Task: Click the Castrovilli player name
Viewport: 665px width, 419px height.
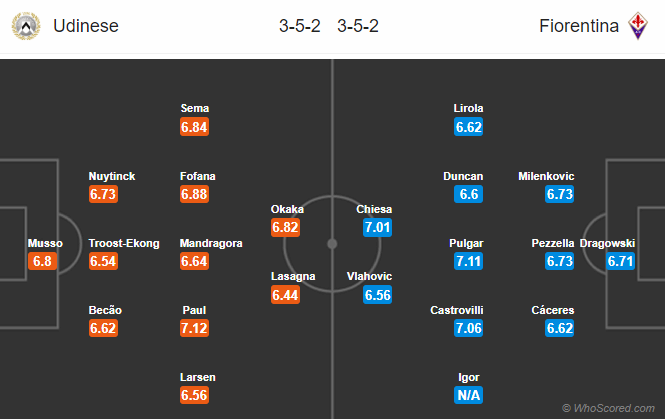Action: click(x=457, y=310)
